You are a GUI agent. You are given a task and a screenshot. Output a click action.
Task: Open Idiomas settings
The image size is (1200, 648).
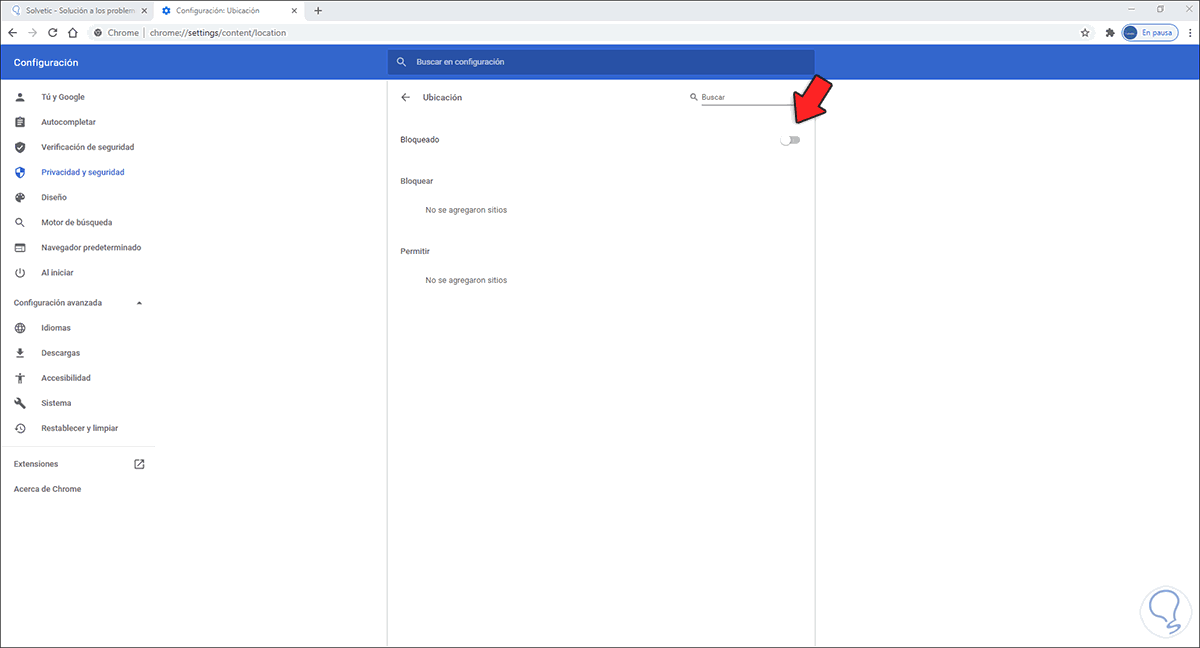[56, 328]
